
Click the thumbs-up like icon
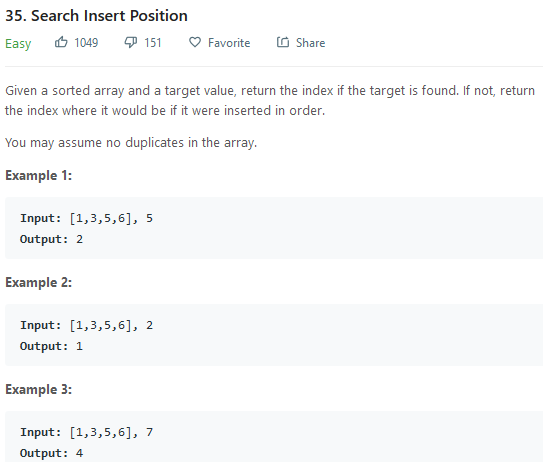(61, 42)
